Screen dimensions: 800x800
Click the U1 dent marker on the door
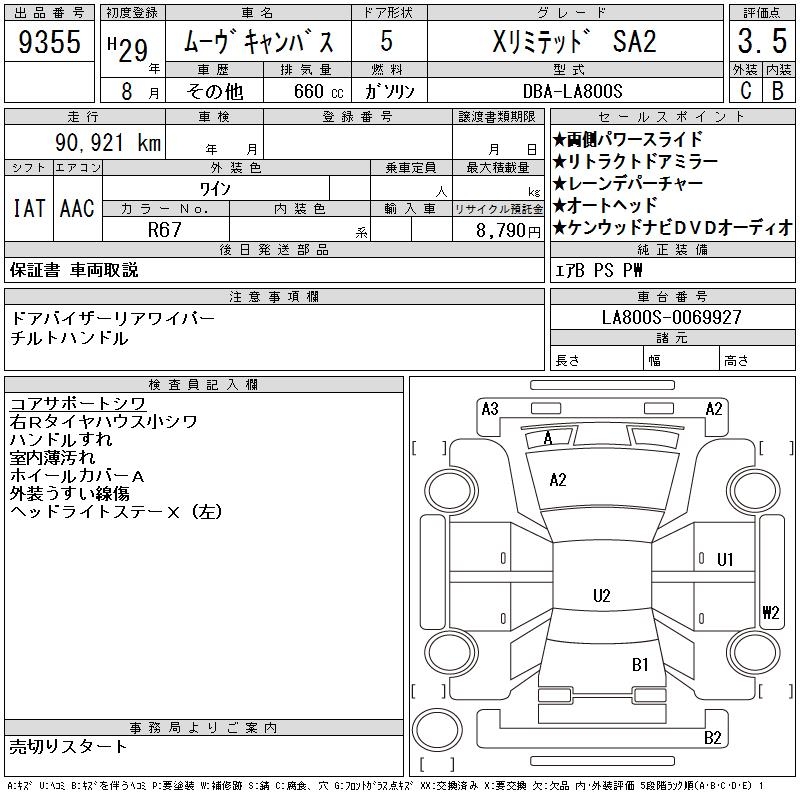tap(725, 560)
